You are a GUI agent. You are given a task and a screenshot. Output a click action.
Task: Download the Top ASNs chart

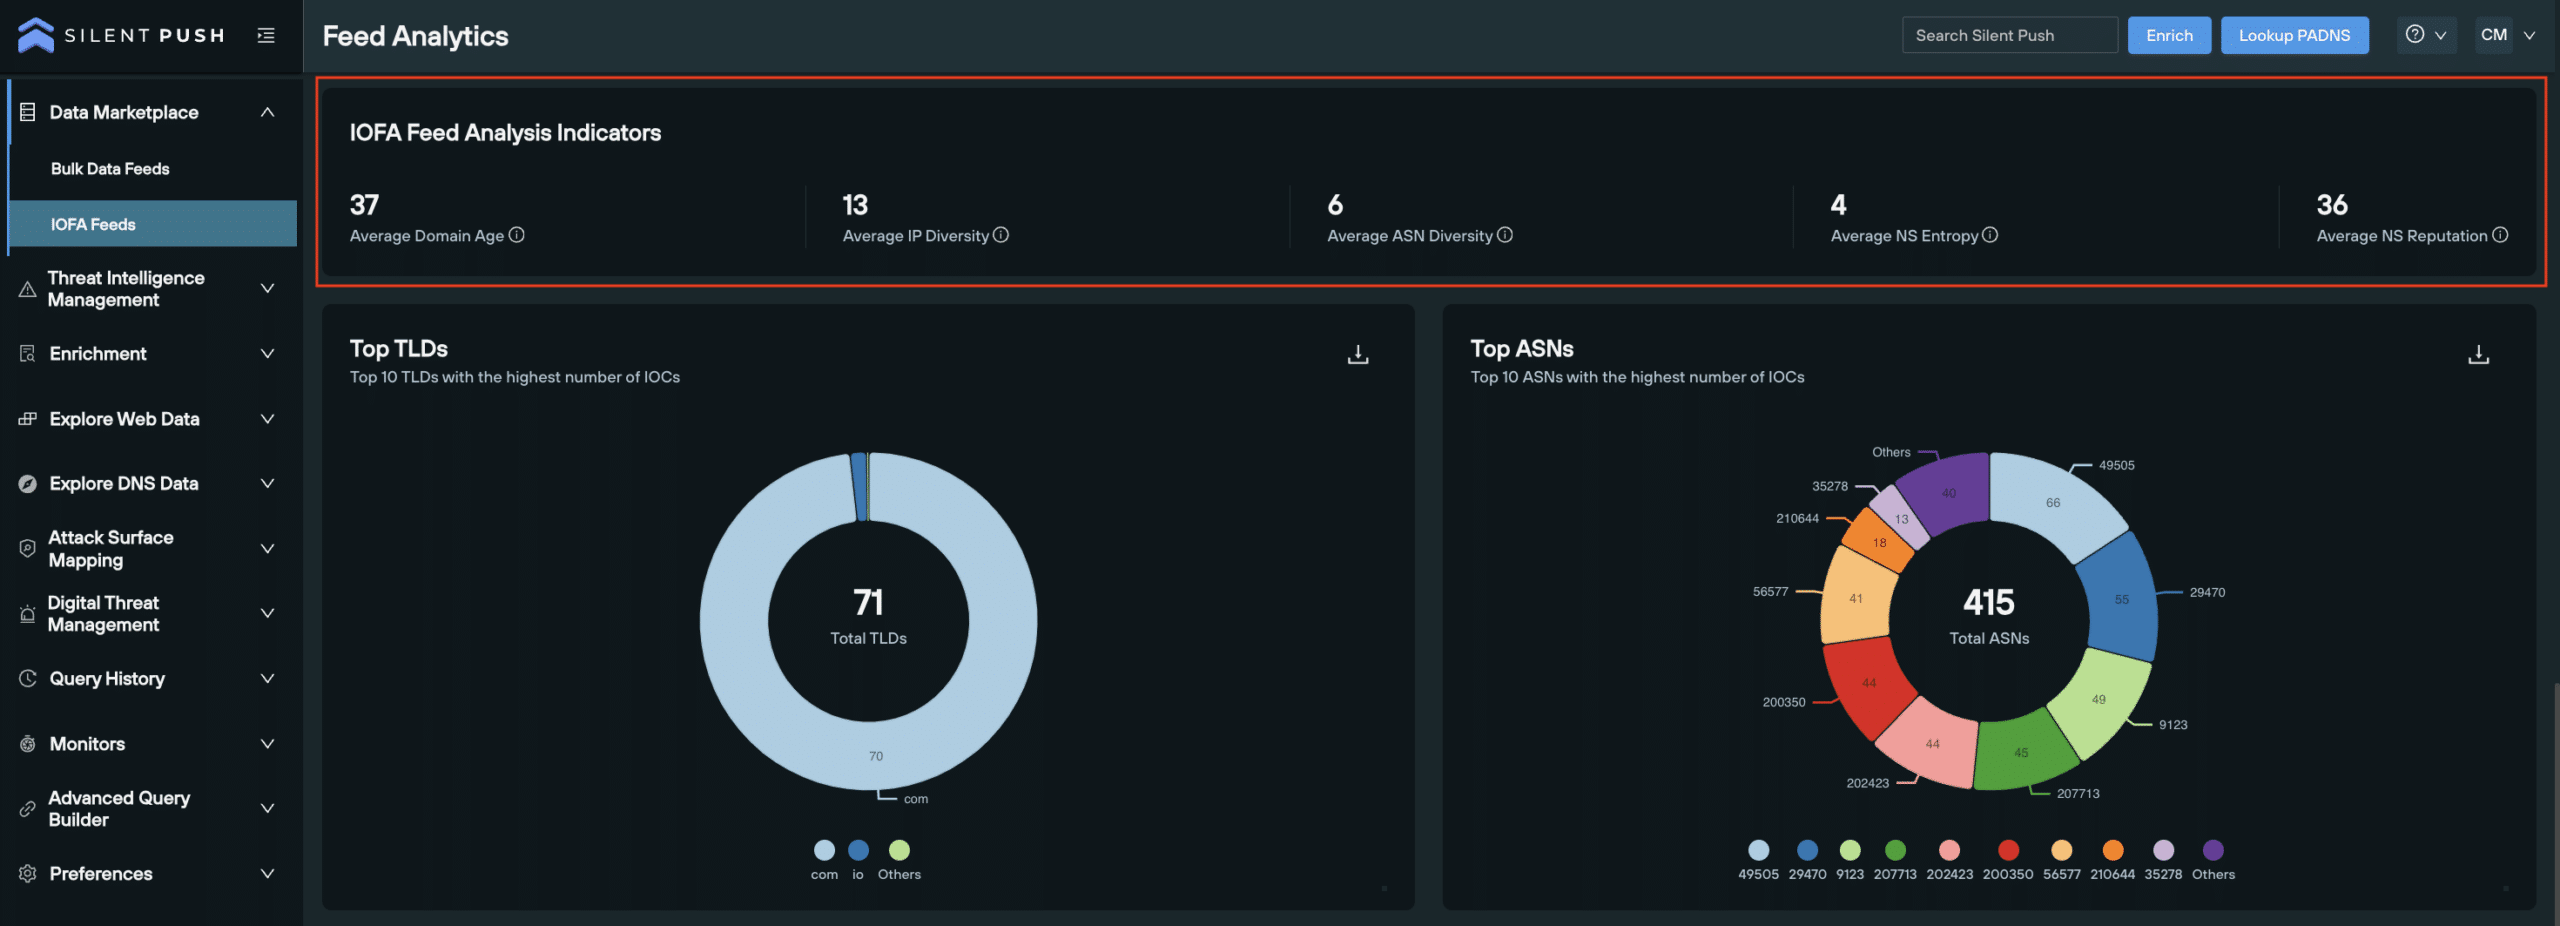click(2479, 354)
